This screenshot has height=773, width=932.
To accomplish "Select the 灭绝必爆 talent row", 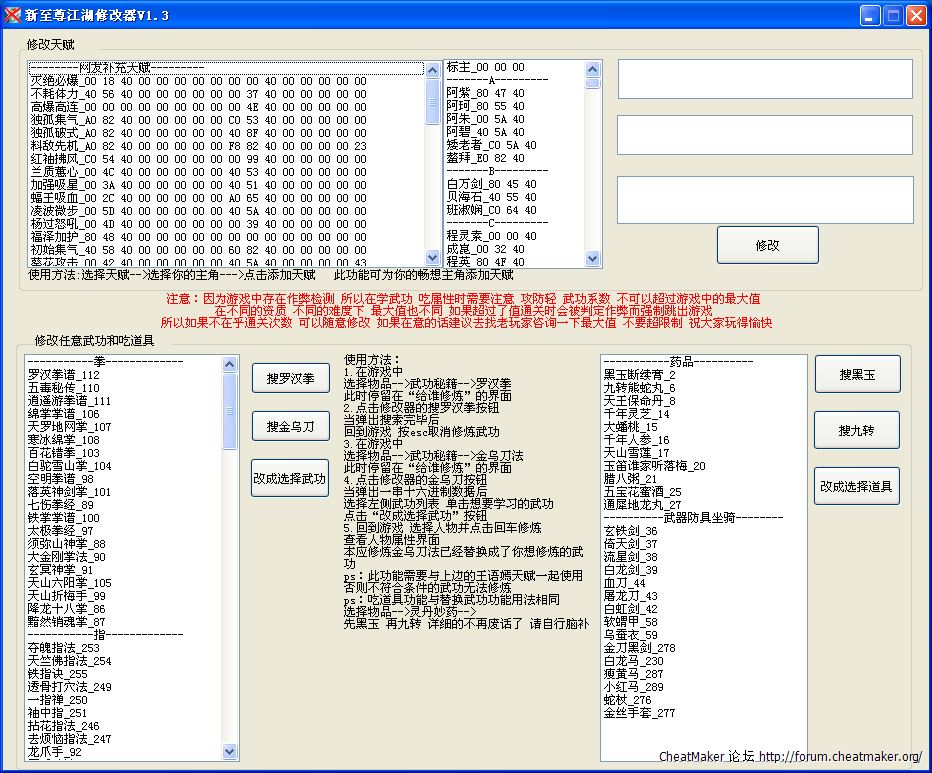I will [x=200, y=81].
